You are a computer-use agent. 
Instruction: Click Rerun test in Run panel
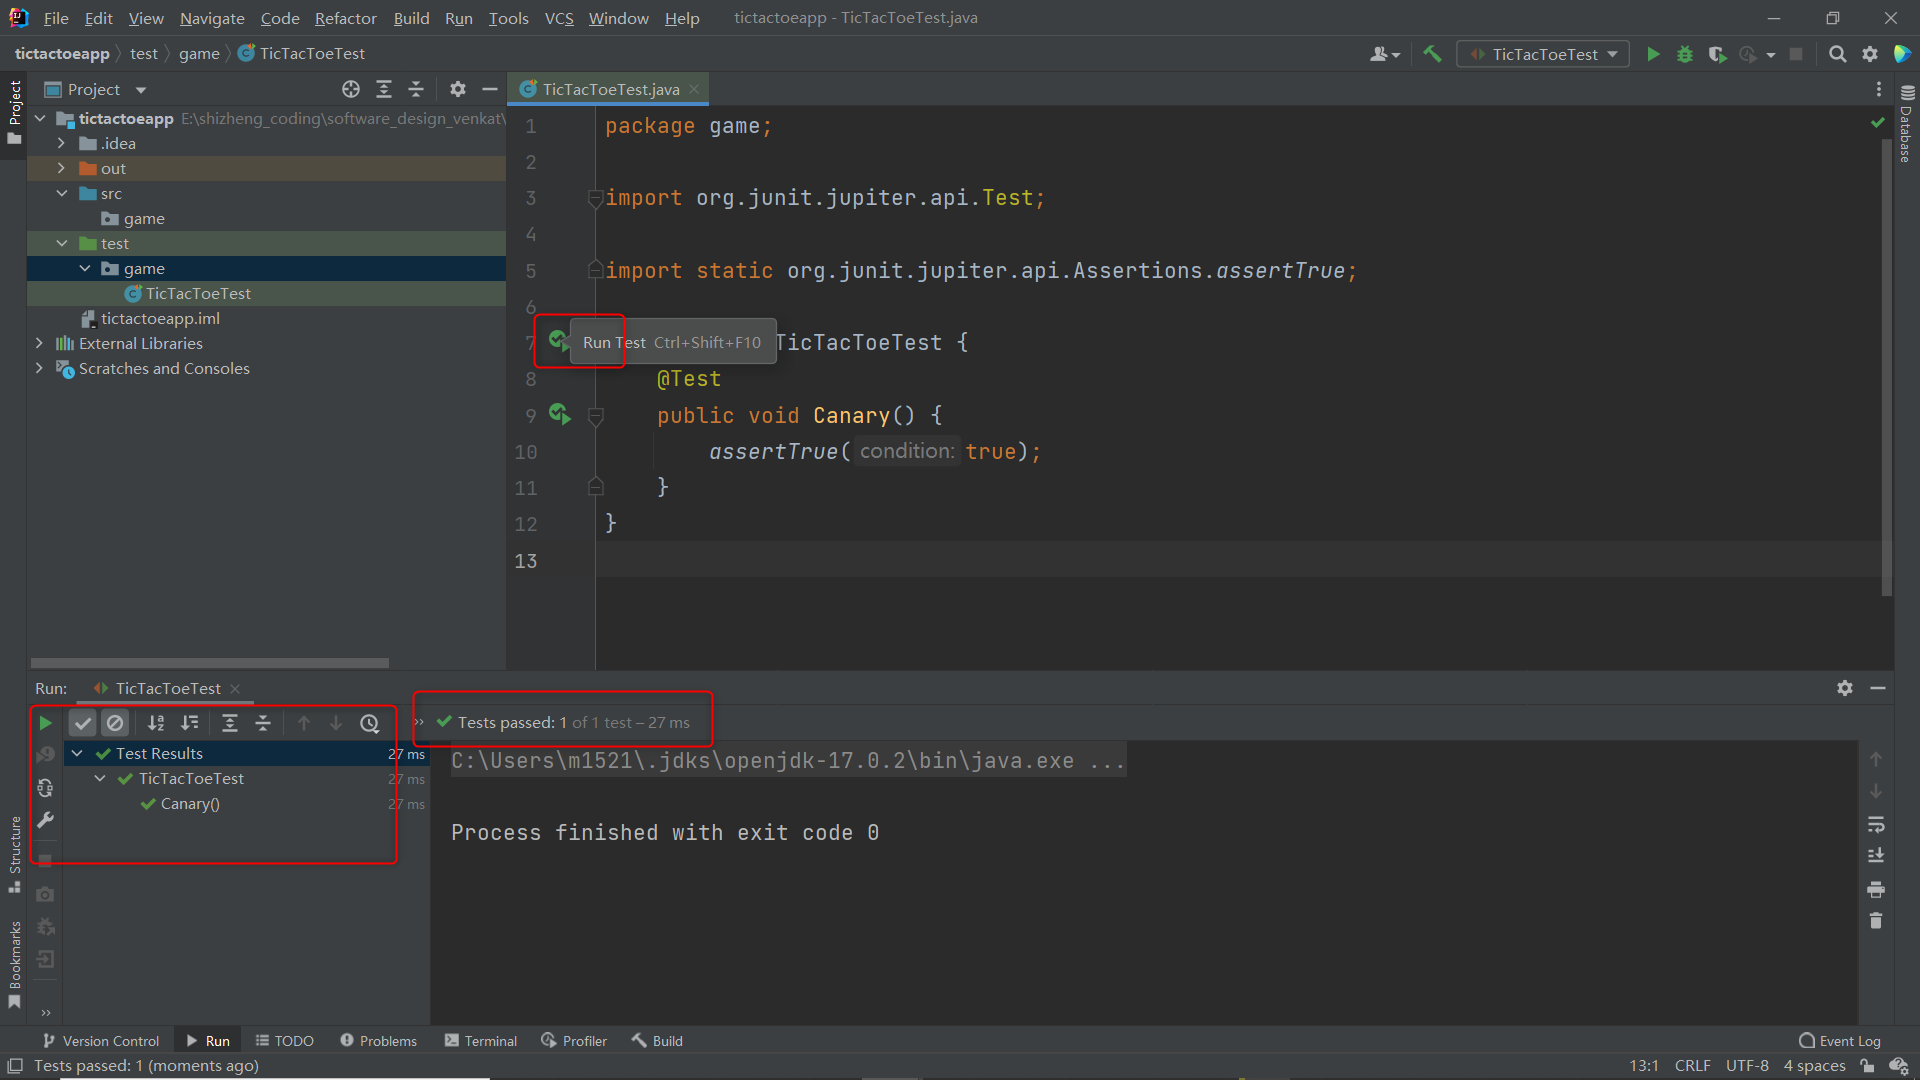(x=45, y=723)
